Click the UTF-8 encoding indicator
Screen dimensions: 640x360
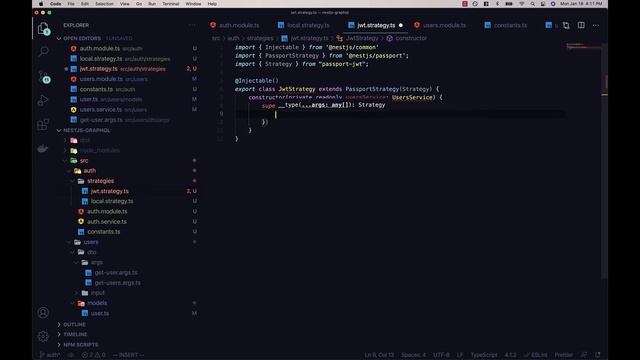[441, 355]
